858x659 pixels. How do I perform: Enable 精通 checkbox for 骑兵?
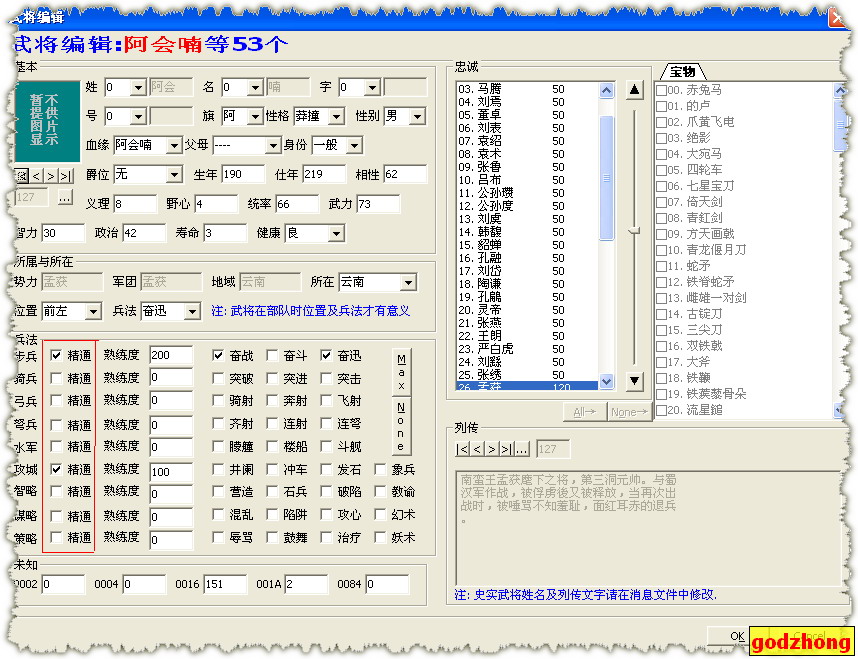pos(57,378)
